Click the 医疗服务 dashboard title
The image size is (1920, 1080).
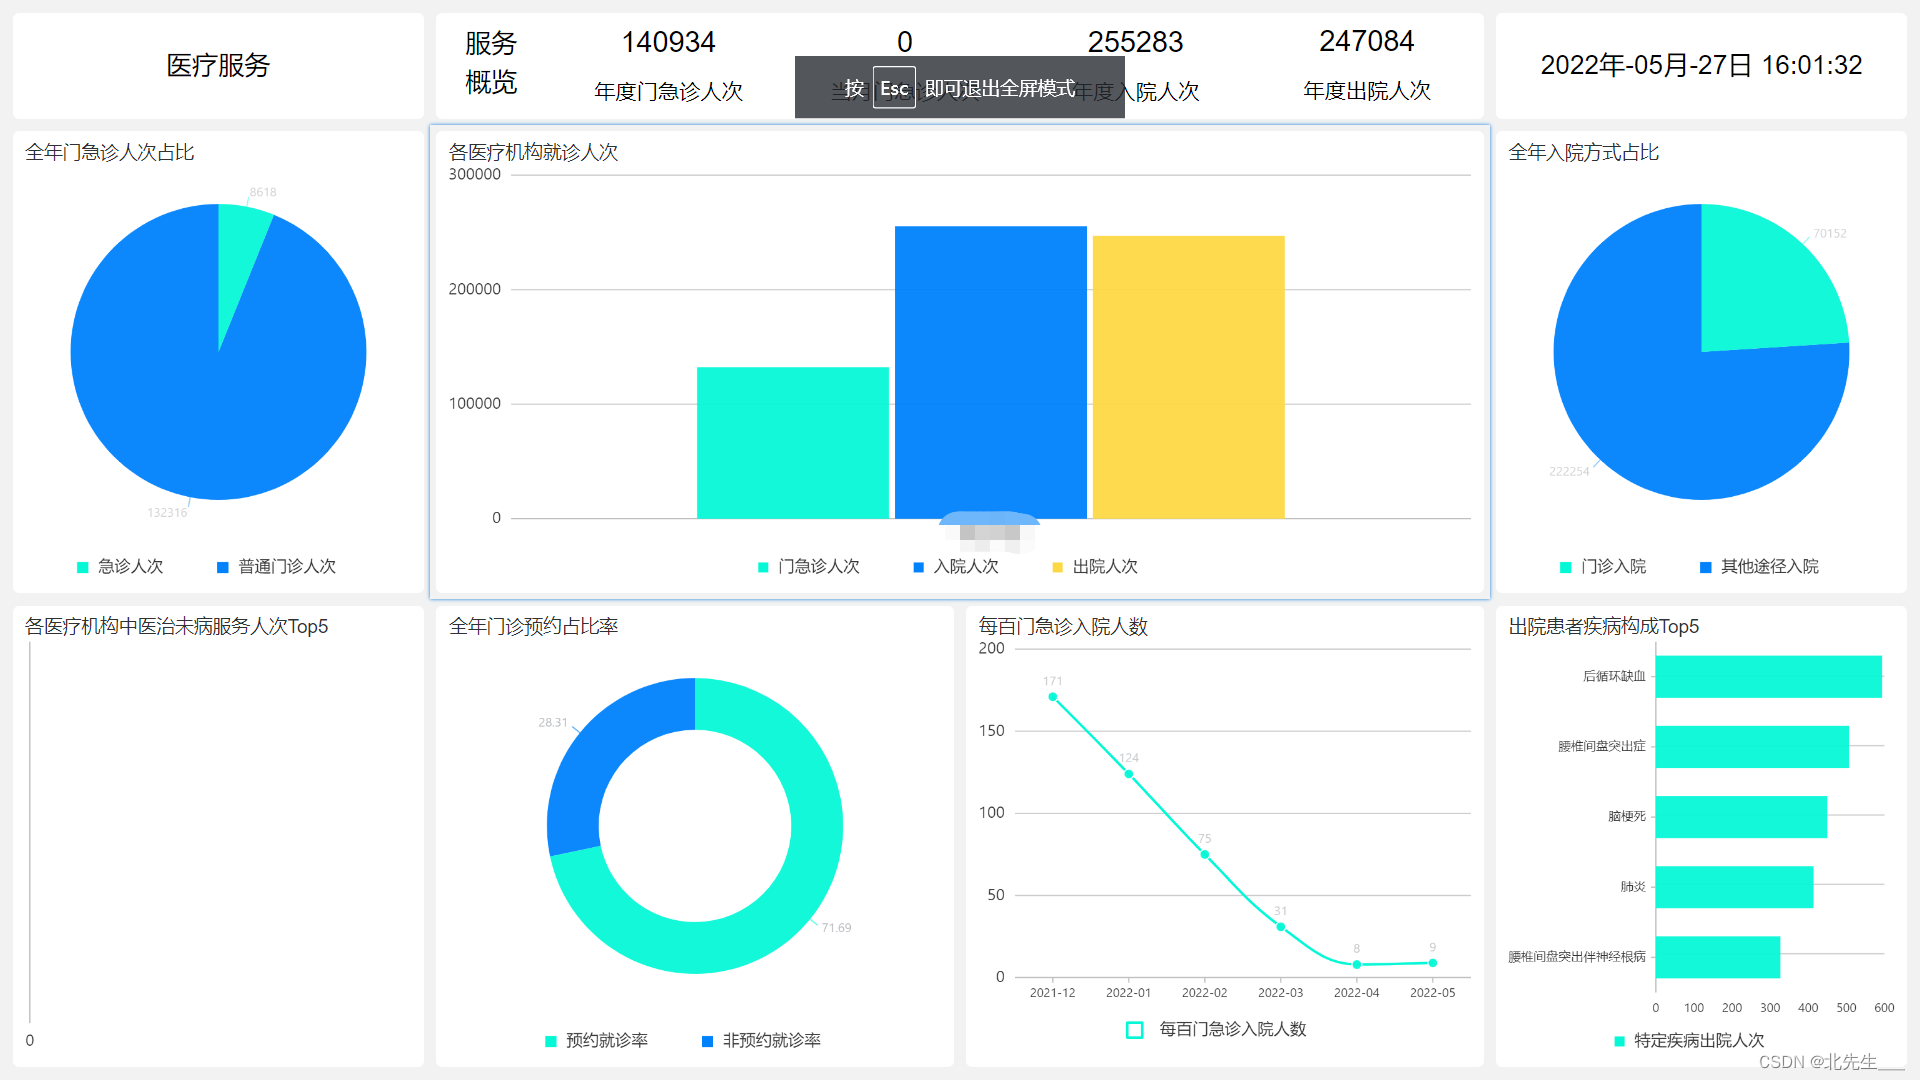coord(218,66)
